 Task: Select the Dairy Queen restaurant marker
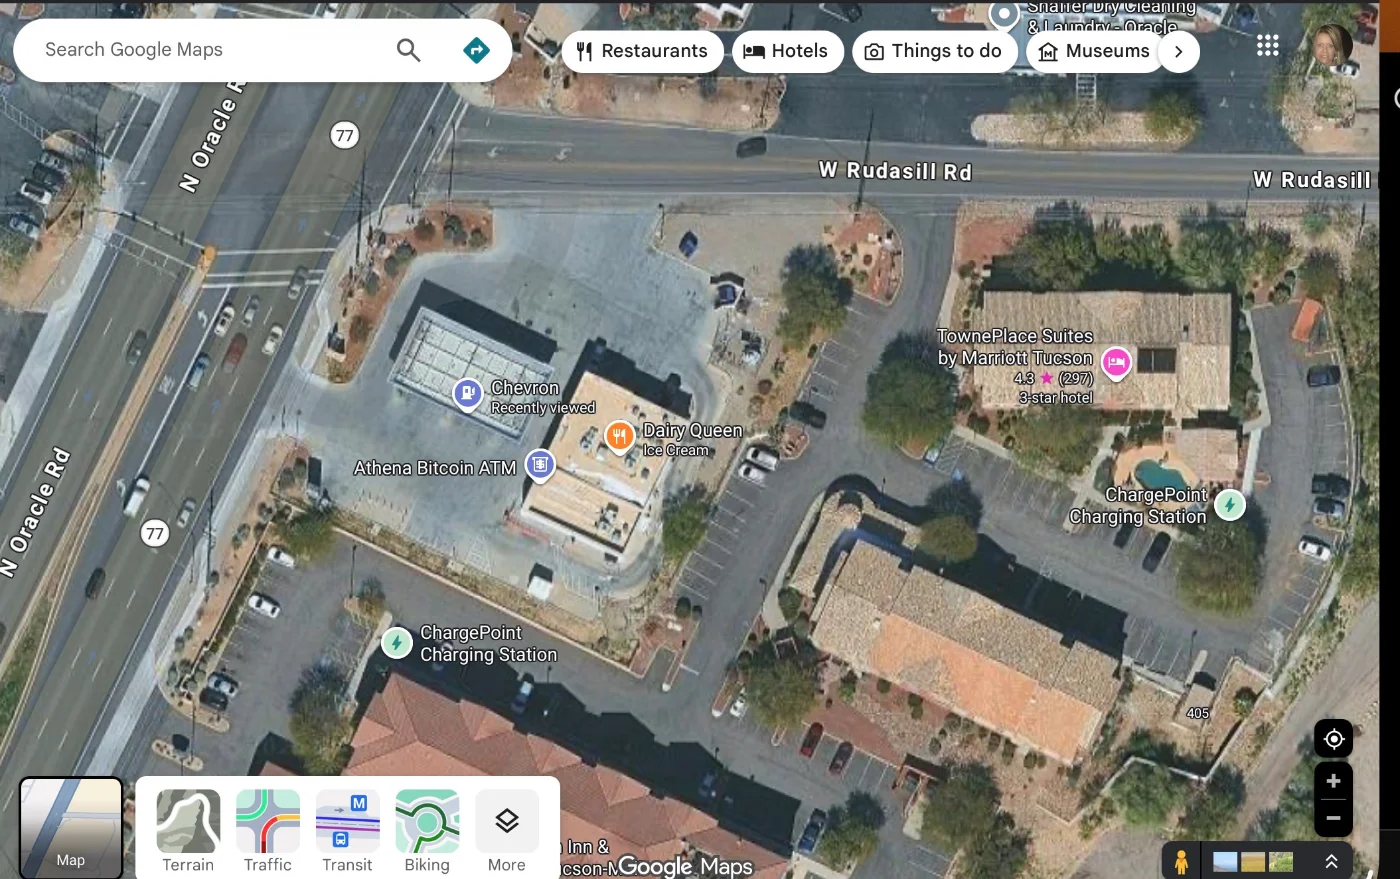pyautogui.click(x=619, y=436)
